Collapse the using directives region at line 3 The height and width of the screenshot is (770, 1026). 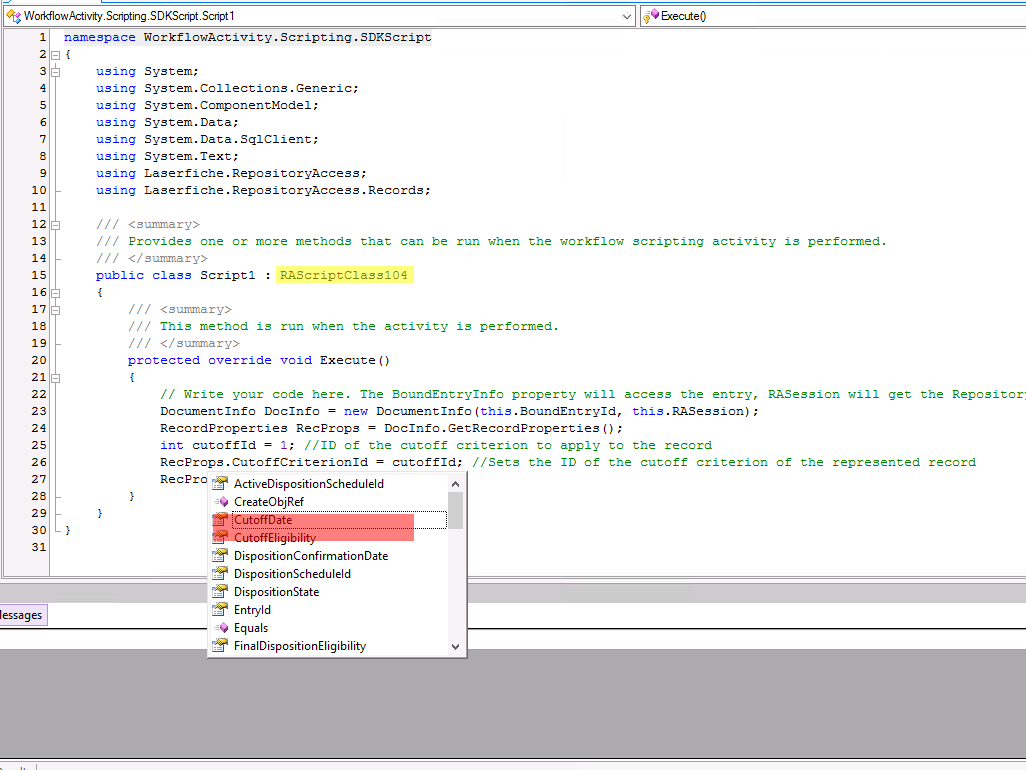(56, 71)
